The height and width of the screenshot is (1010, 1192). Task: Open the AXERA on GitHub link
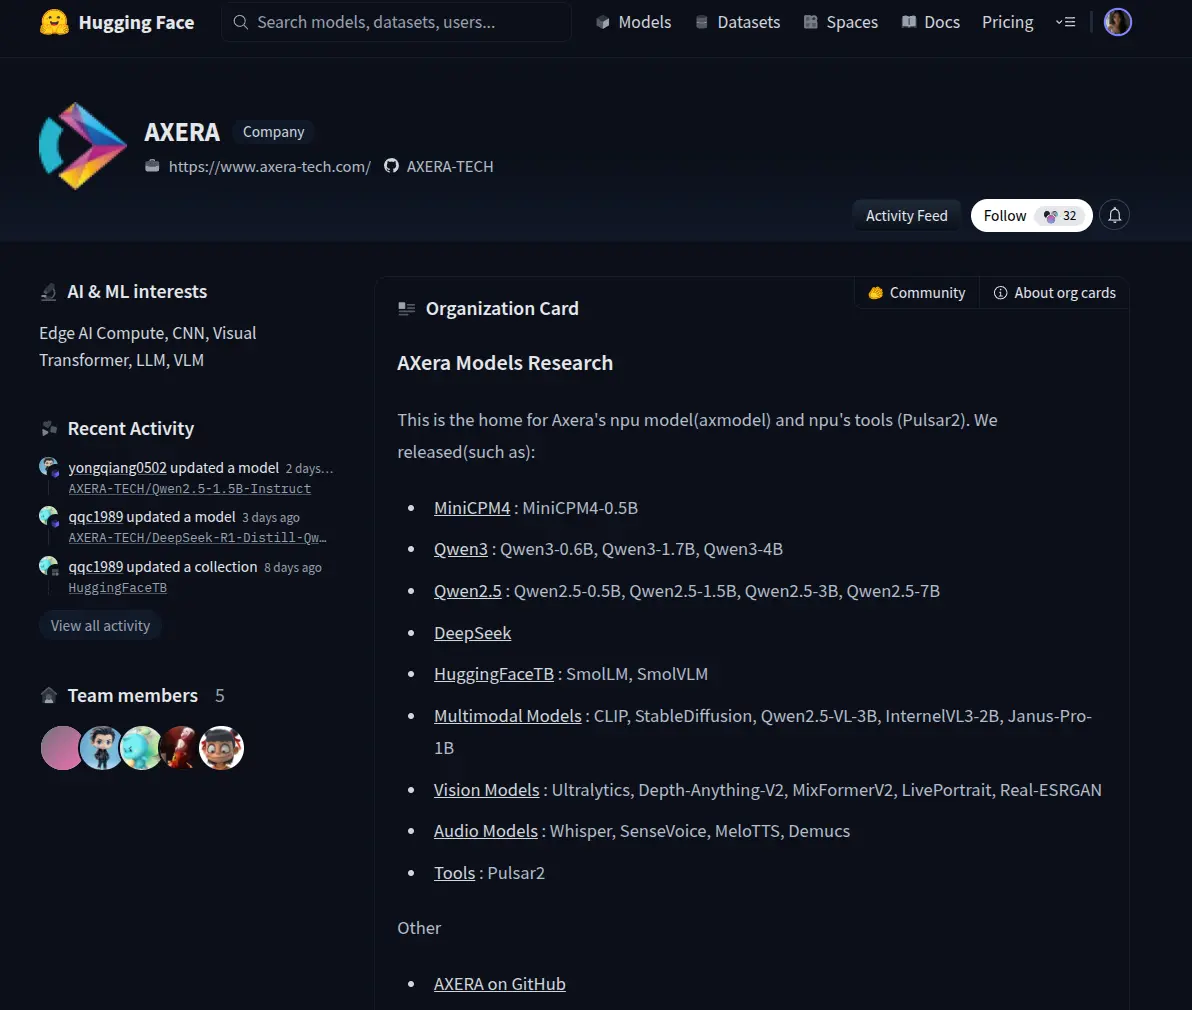(499, 983)
